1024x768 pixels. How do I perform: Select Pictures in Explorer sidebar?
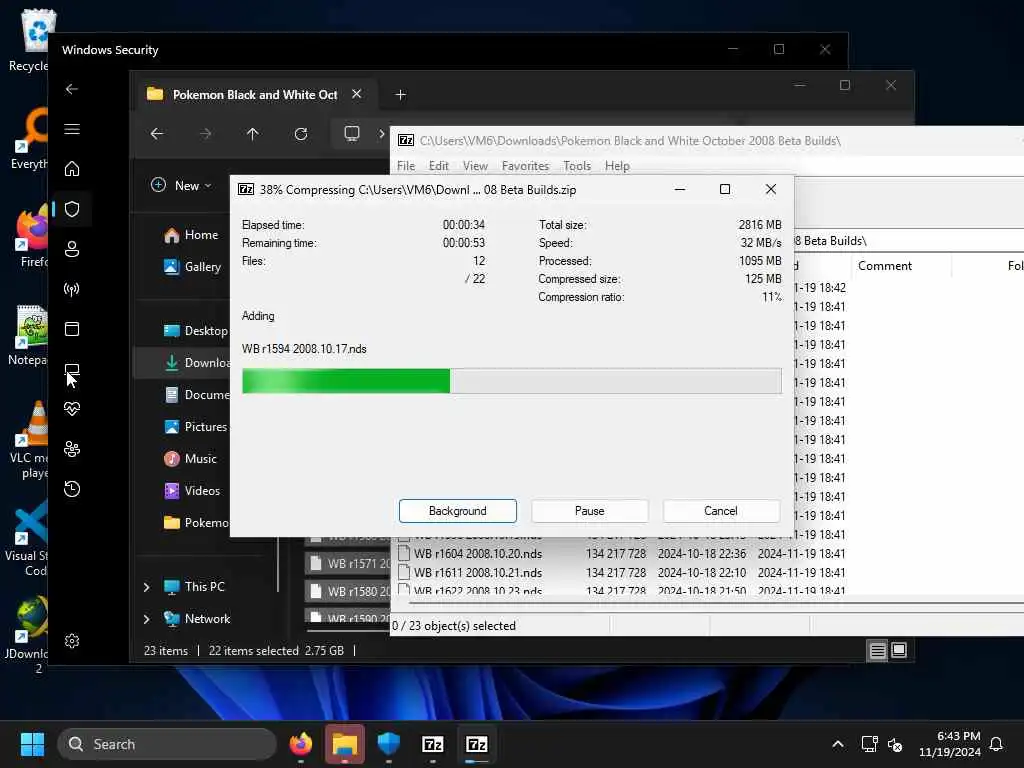195,426
